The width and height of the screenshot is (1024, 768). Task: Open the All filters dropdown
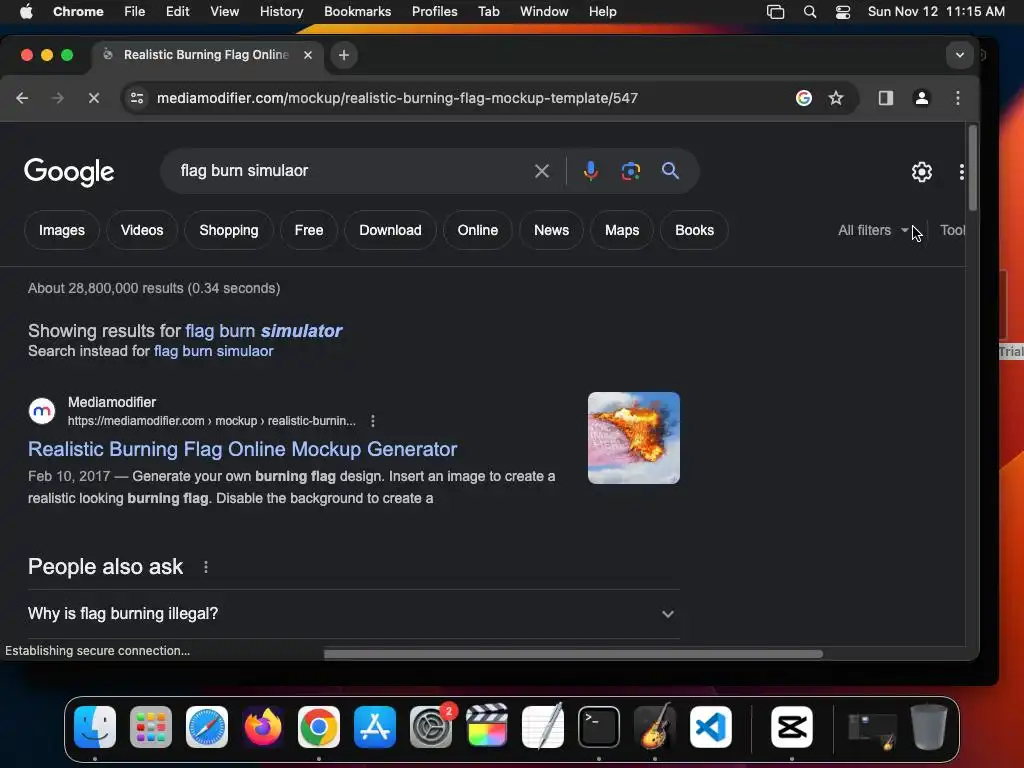(x=873, y=230)
